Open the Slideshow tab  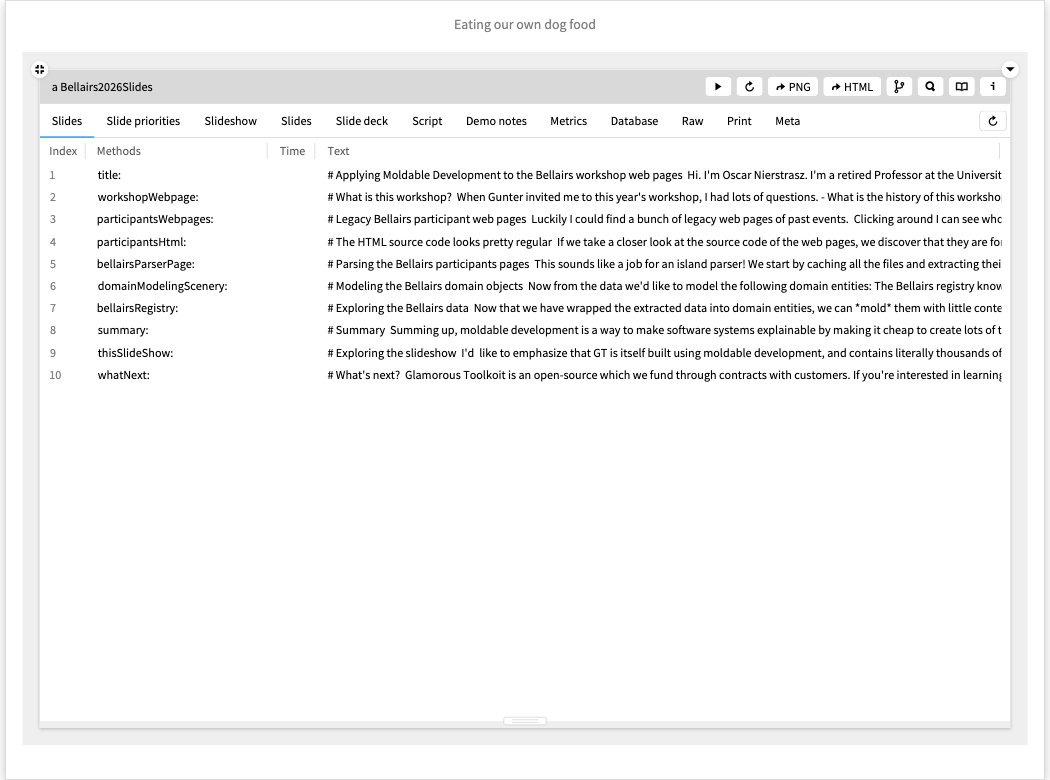(x=230, y=121)
